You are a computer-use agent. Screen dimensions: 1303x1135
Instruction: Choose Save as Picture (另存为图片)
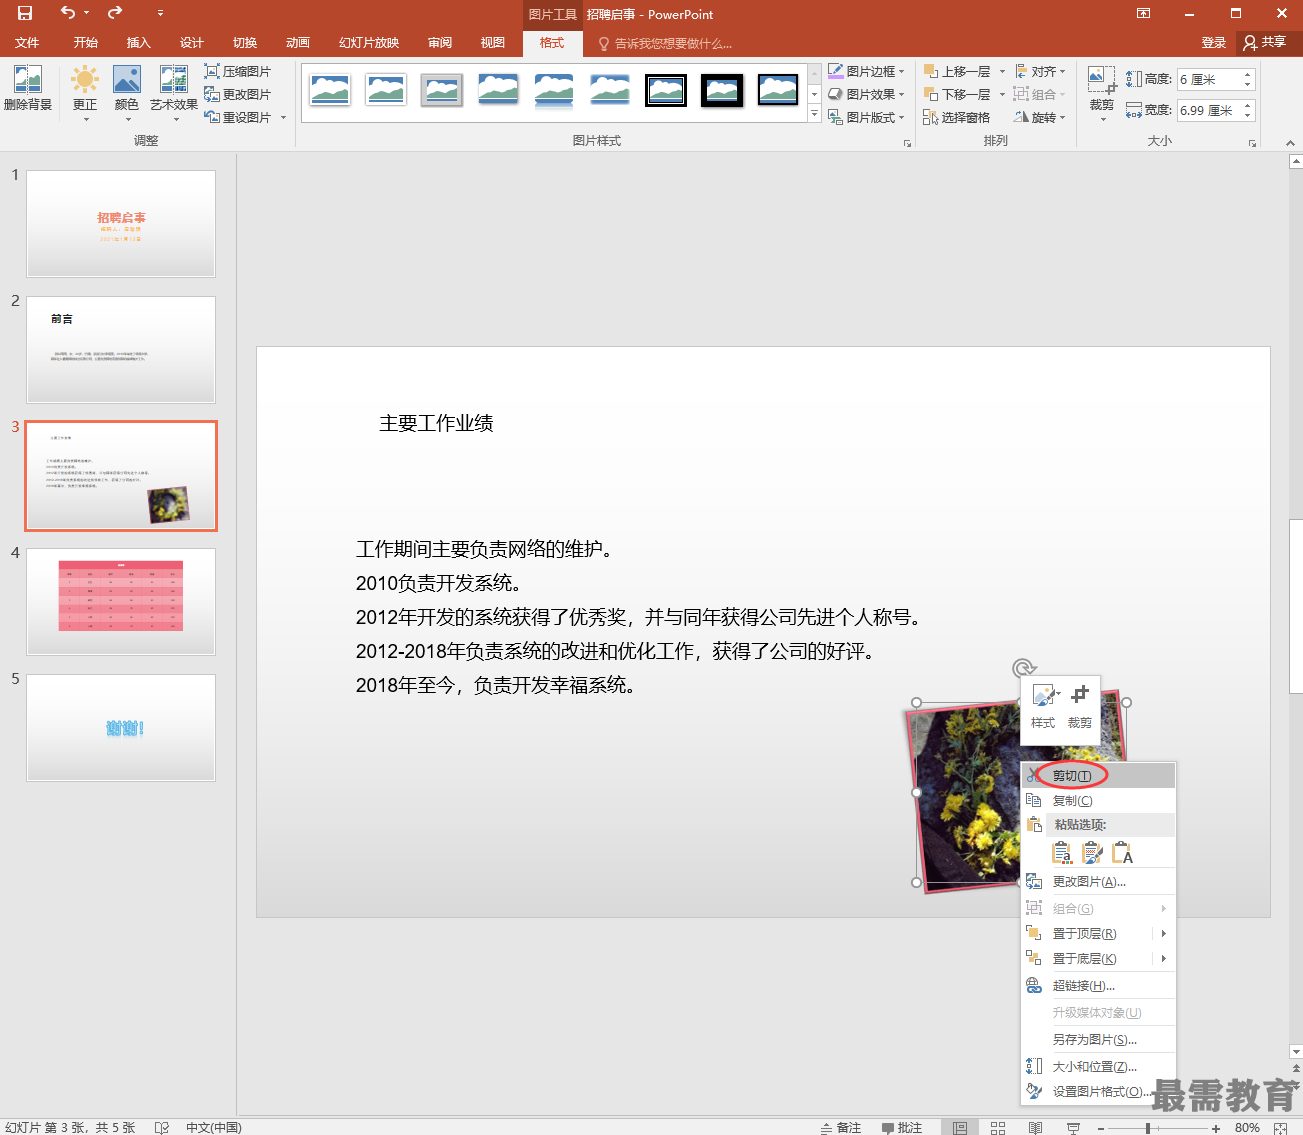point(1098,1039)
